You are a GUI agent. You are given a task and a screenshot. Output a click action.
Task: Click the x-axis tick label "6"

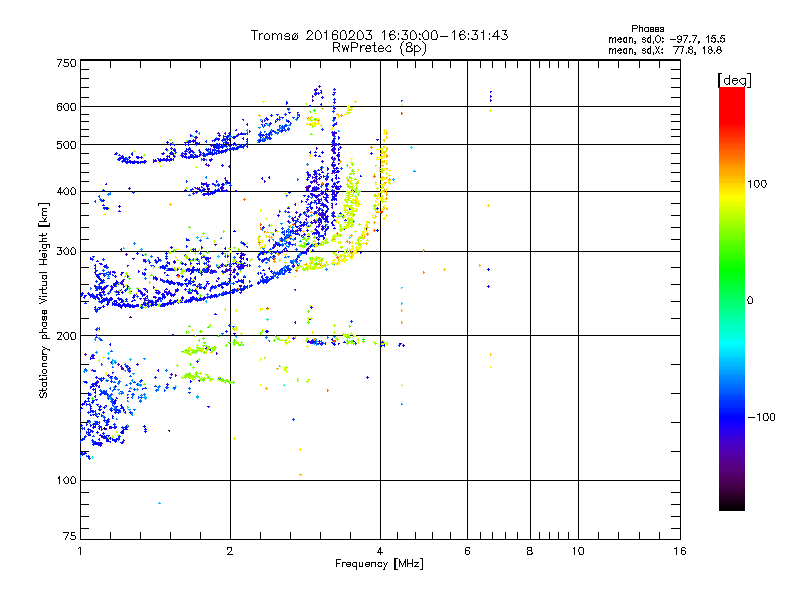point(467,551)
